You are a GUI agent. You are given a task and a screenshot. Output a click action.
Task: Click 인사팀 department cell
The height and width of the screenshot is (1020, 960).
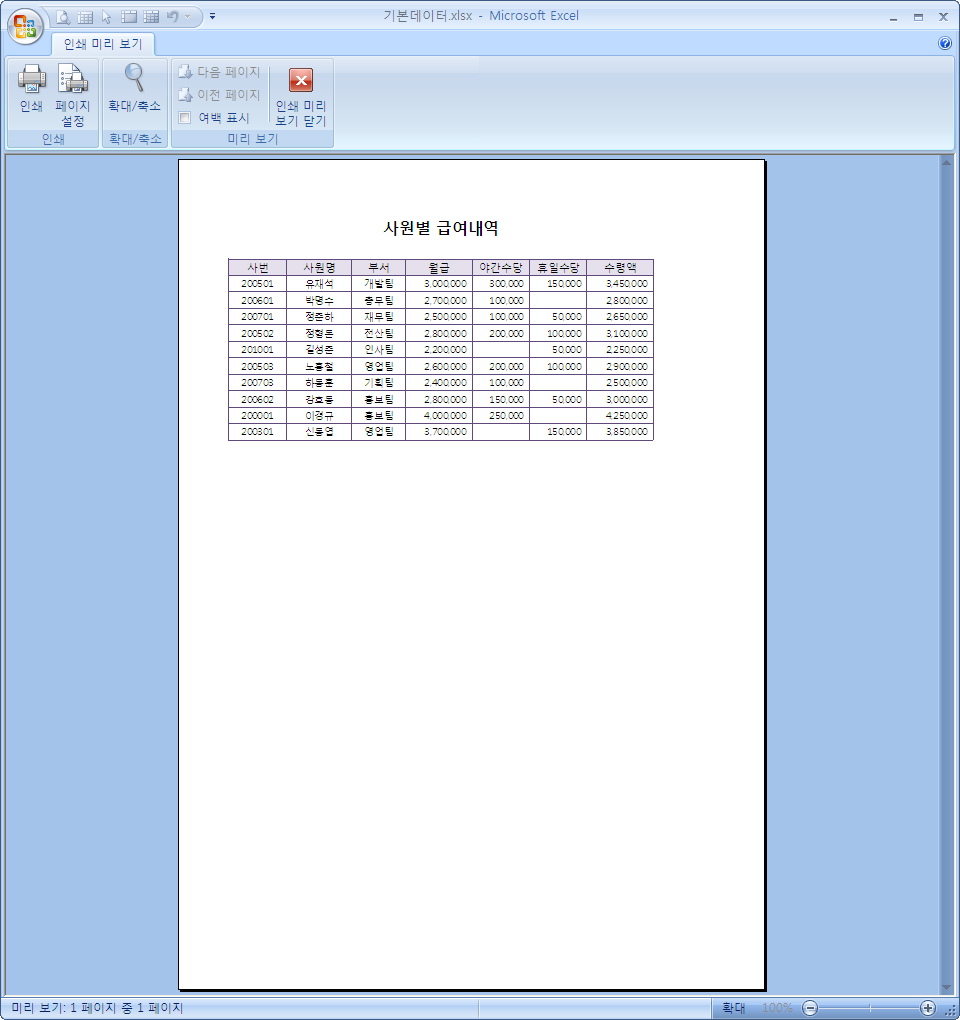(379, 350)
